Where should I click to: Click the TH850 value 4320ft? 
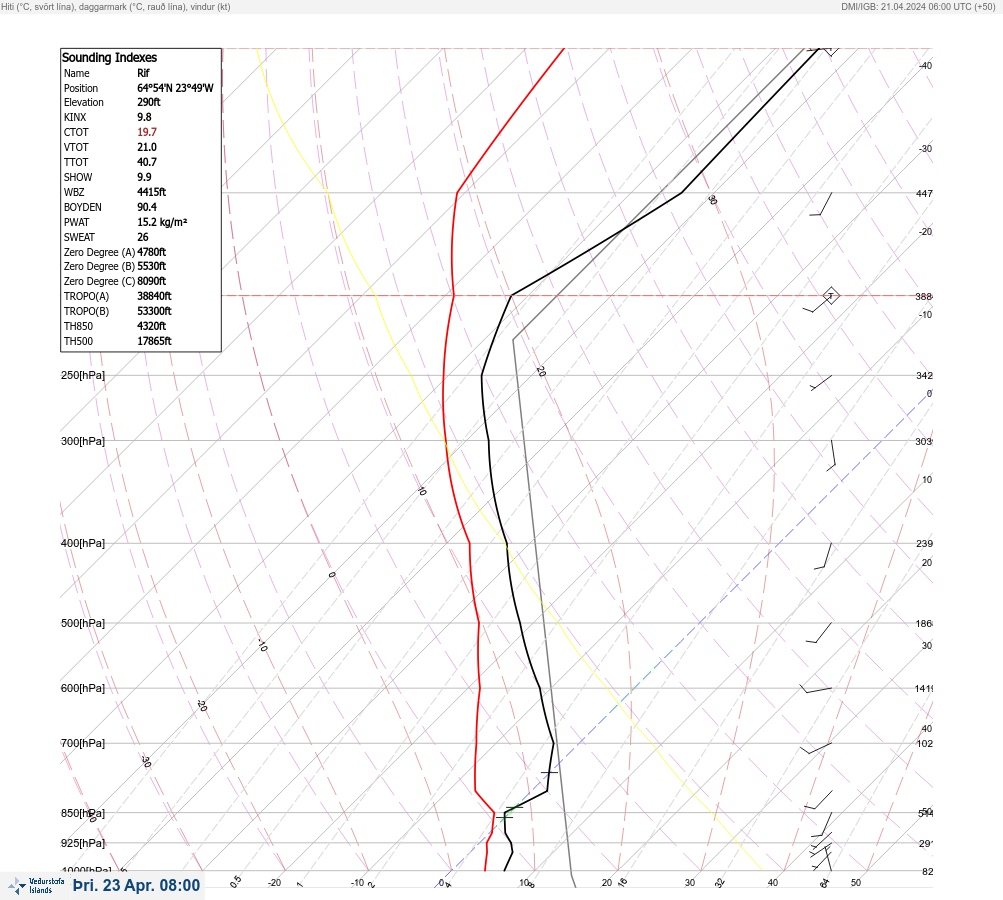coord(152,326)
